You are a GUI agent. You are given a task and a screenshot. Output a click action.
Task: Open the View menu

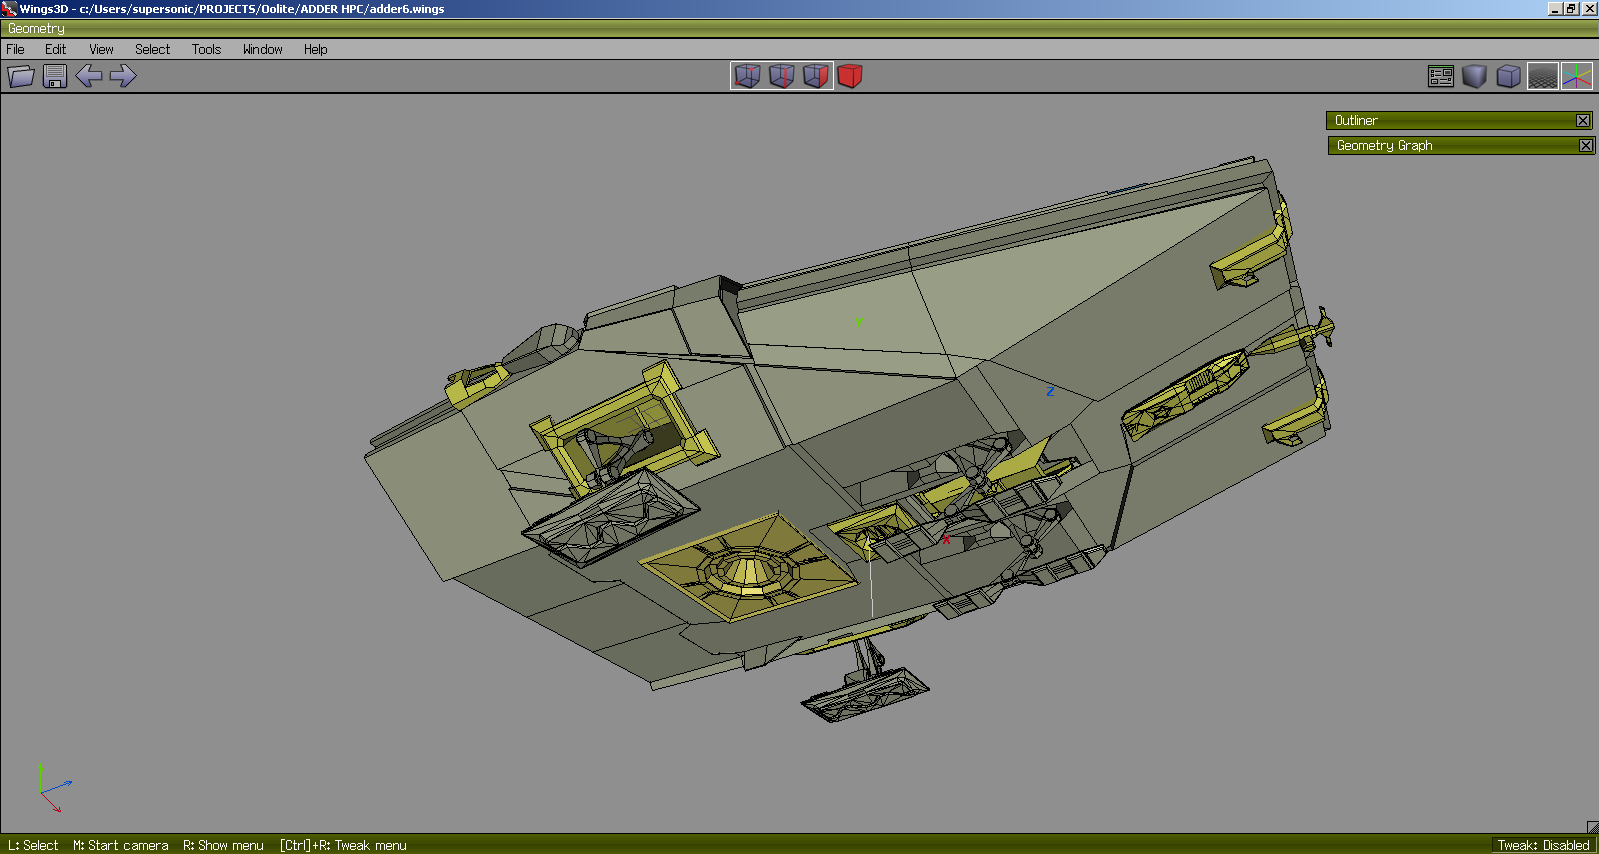pos(101,49)
